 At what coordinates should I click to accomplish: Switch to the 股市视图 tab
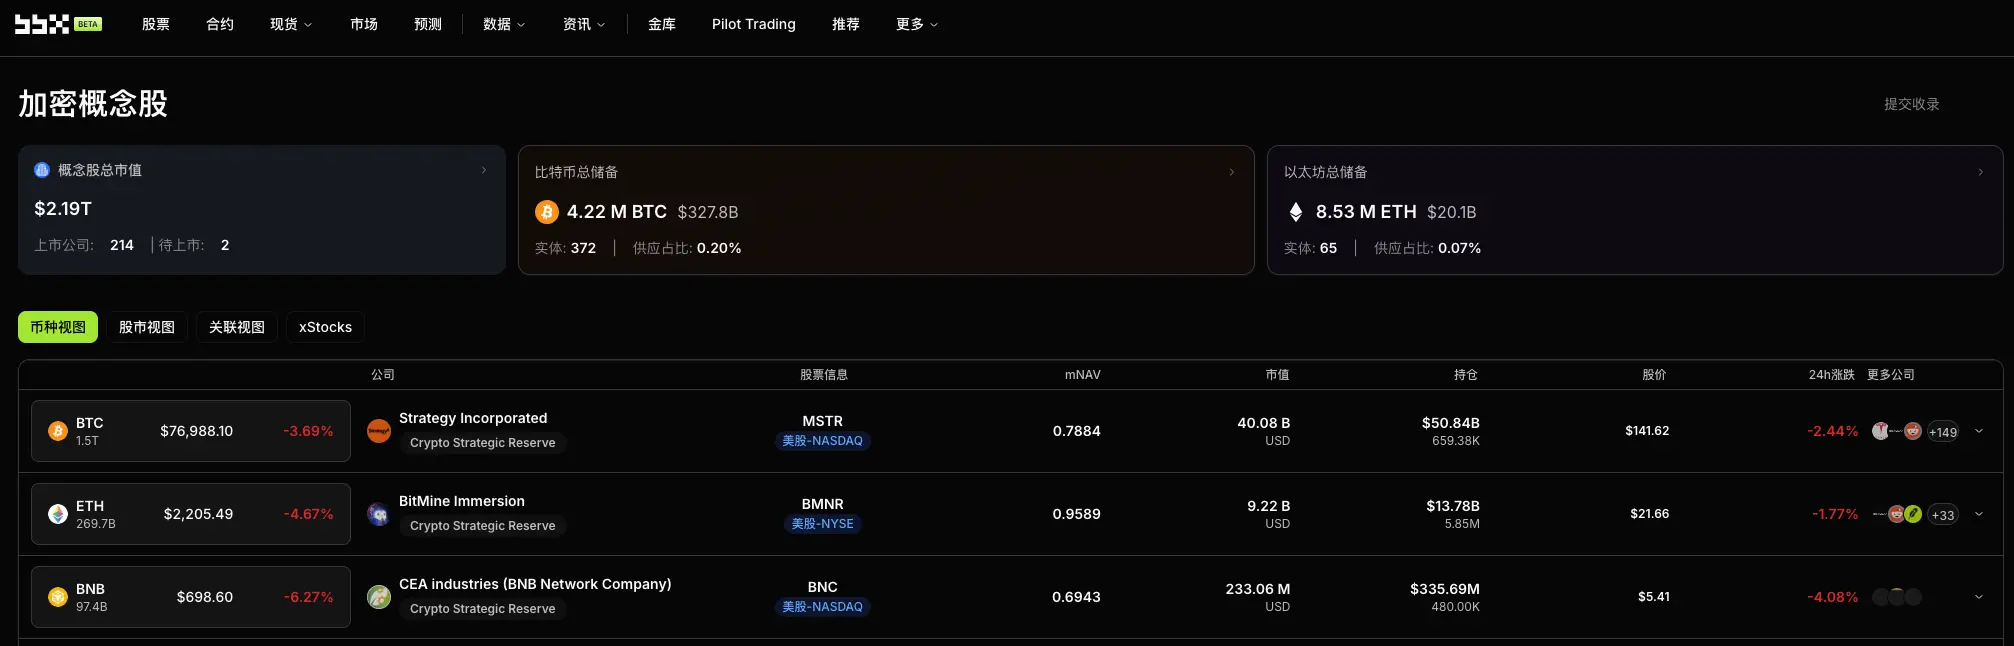tap(147, 327)
